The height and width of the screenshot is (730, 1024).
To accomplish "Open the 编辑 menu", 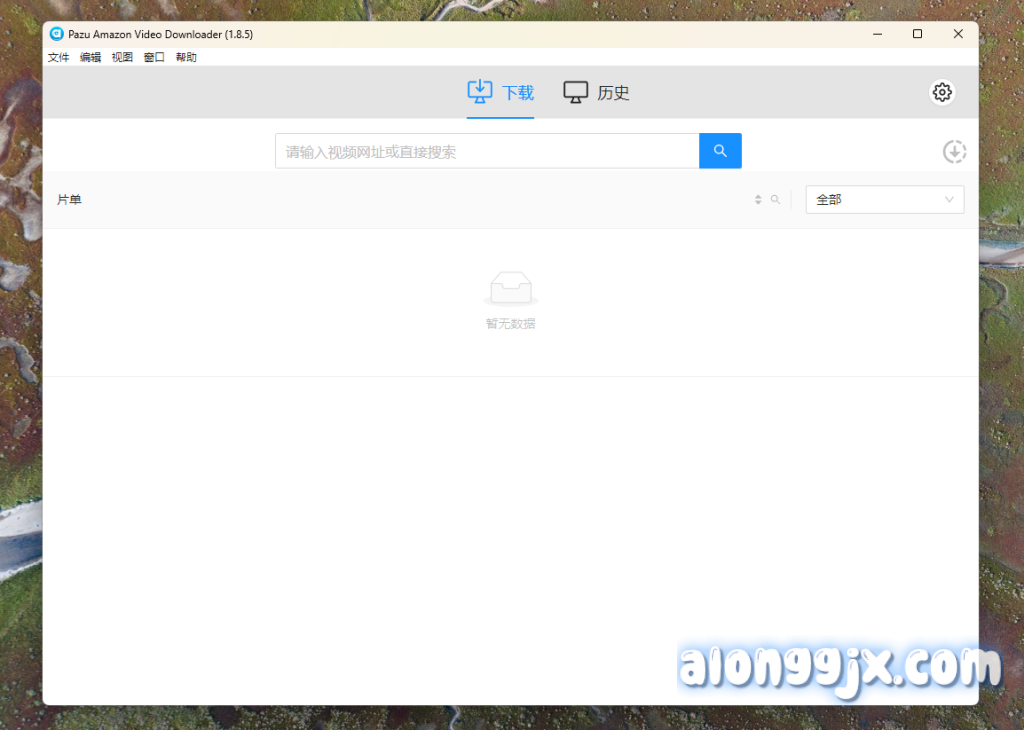I will pos(91,57).
